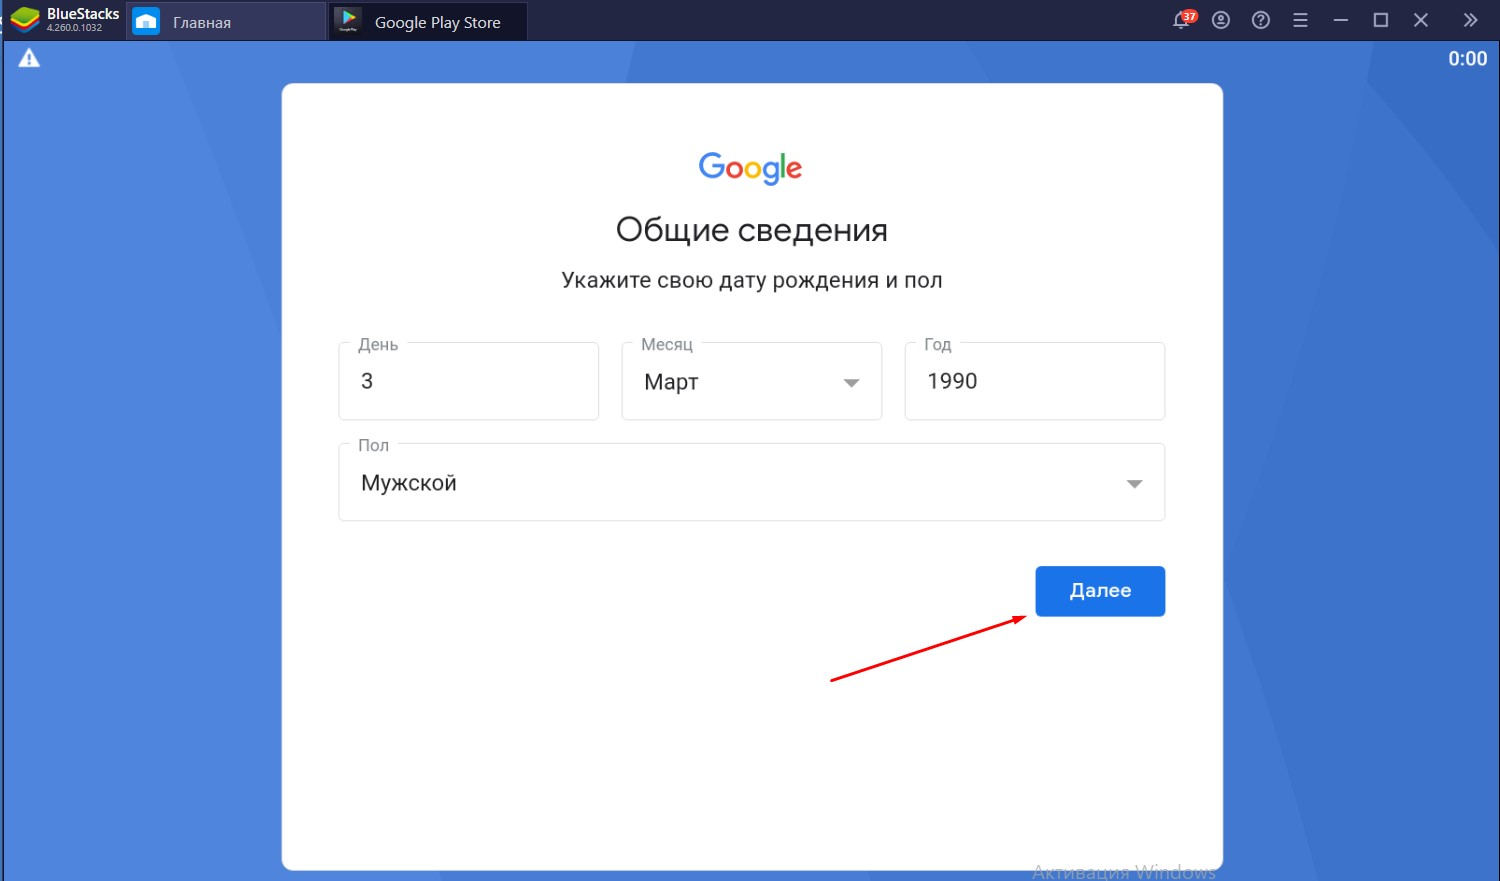Minimize the BlueStacks window
Viewport: 1500px width, 881px height.
coord(1341,20)
